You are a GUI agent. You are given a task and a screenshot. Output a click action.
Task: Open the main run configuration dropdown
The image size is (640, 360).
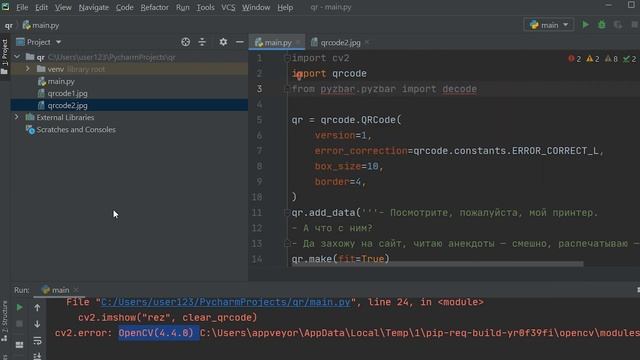pyautogui.click(x=549, y=25)
